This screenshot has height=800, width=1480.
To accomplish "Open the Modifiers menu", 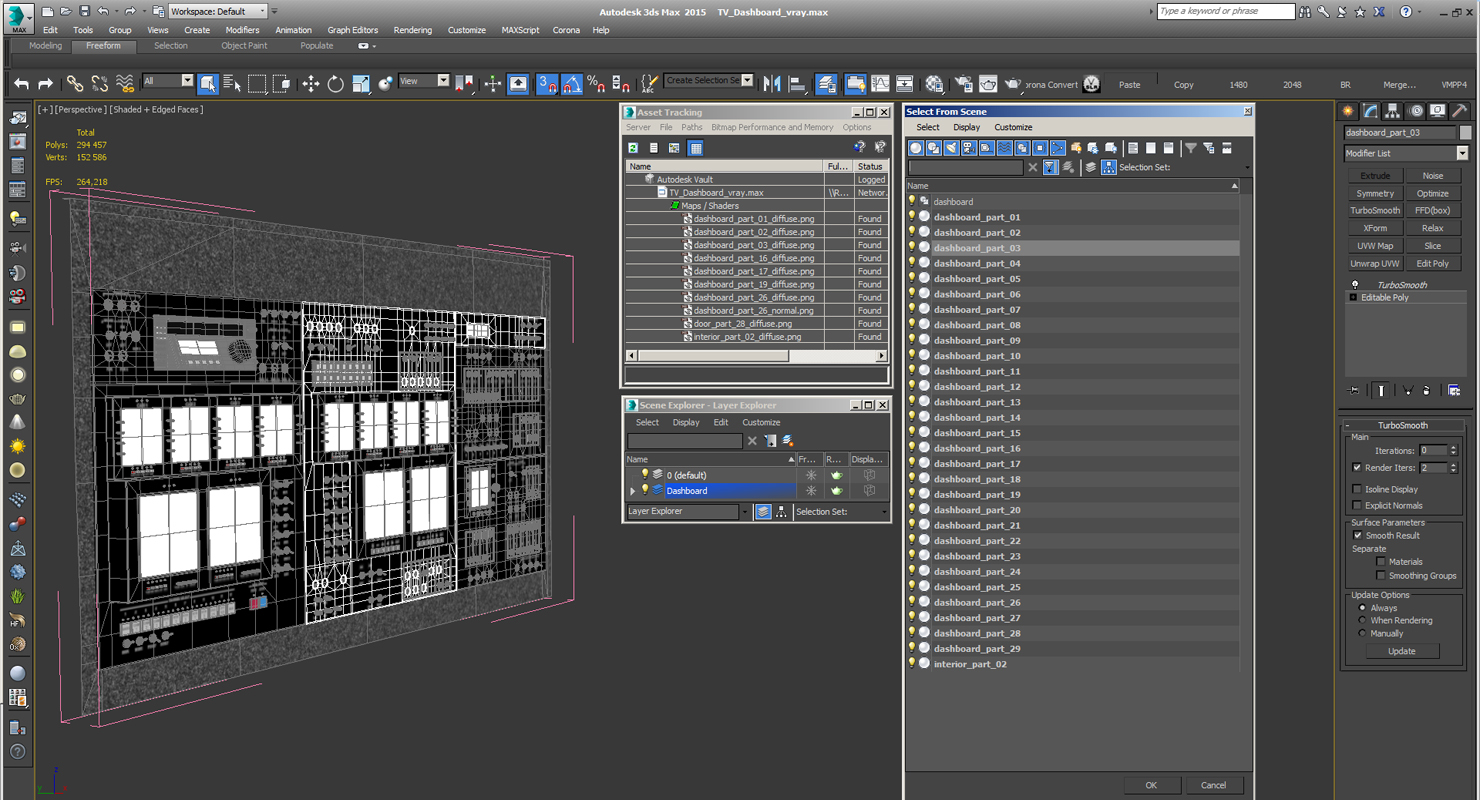I will 242,30.
